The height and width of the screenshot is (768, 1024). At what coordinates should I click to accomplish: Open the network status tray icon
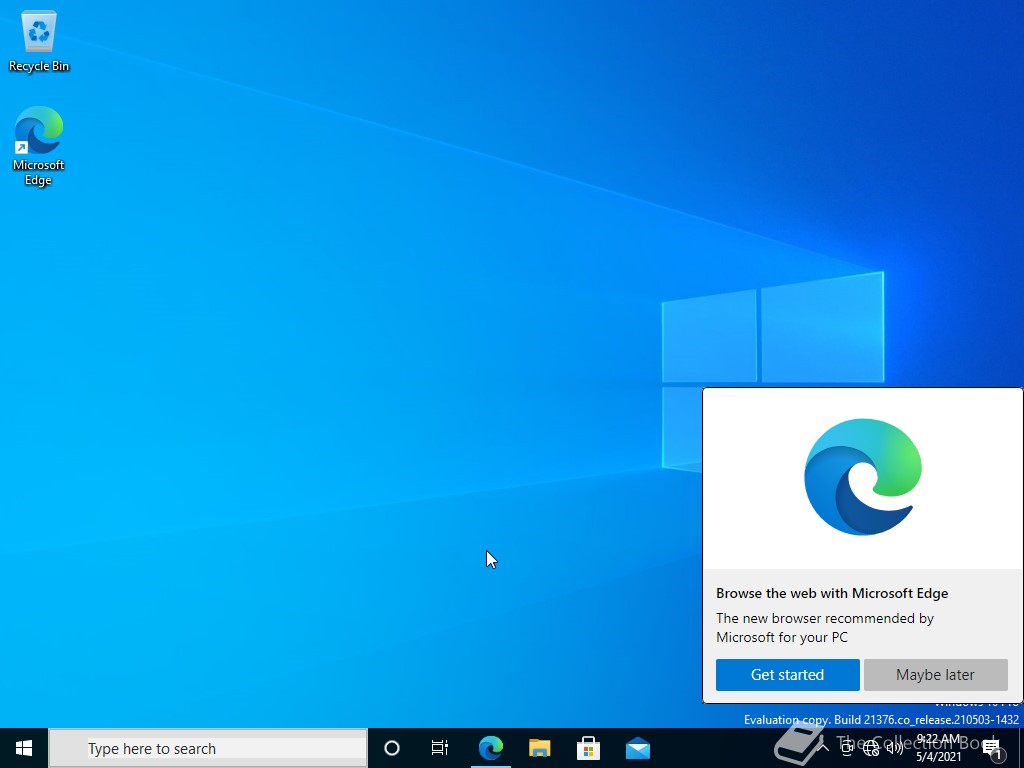point(871,748)
